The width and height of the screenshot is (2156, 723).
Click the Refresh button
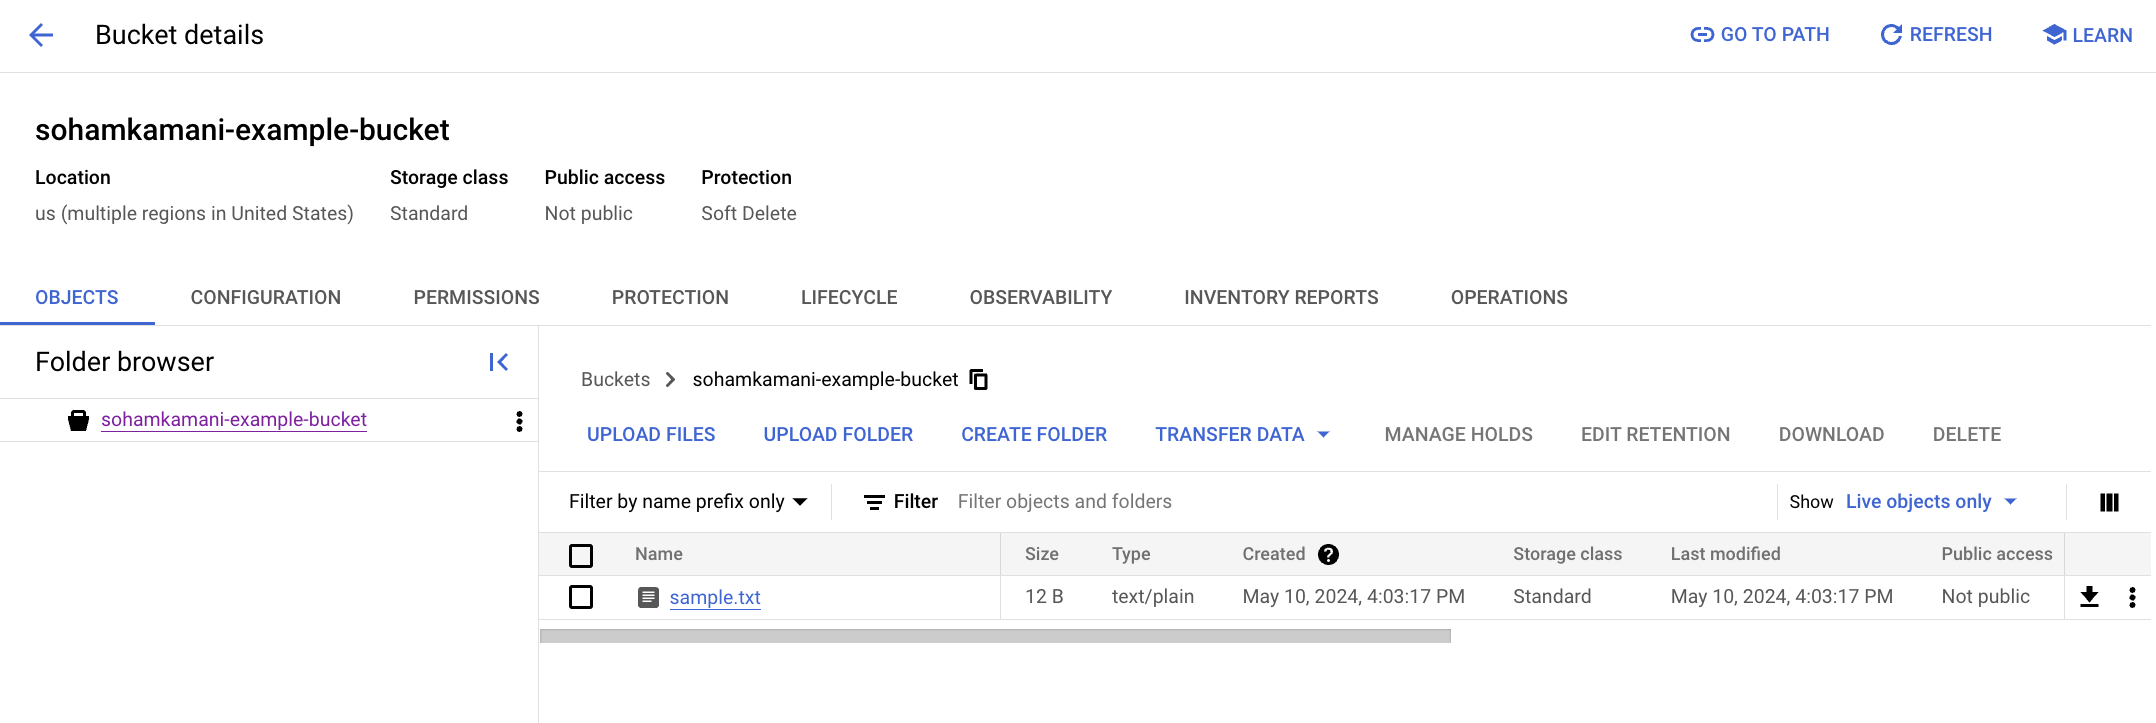click(1936, 35)
